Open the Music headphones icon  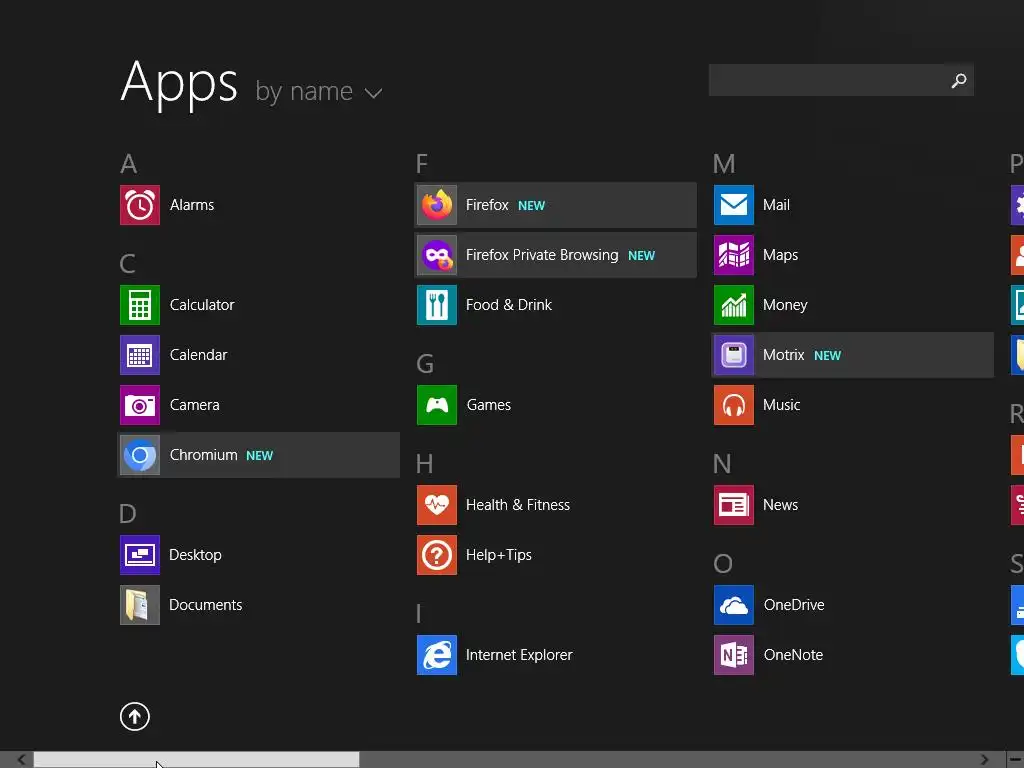[734, 405]
